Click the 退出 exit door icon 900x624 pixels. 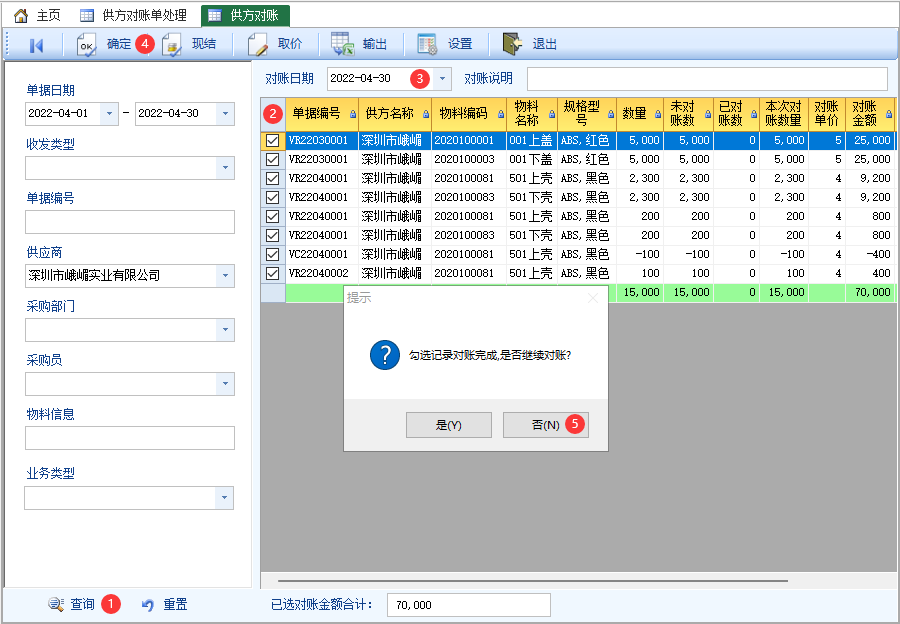513,44
